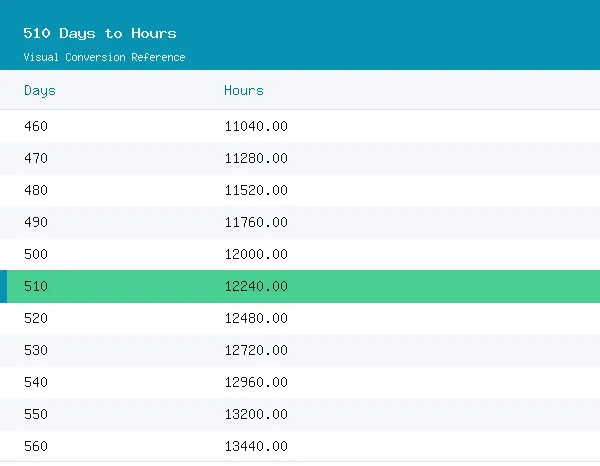Select the '13200.00' hours value
The width and height of the screenshot is (600, 466).
[x=256, y=414]
